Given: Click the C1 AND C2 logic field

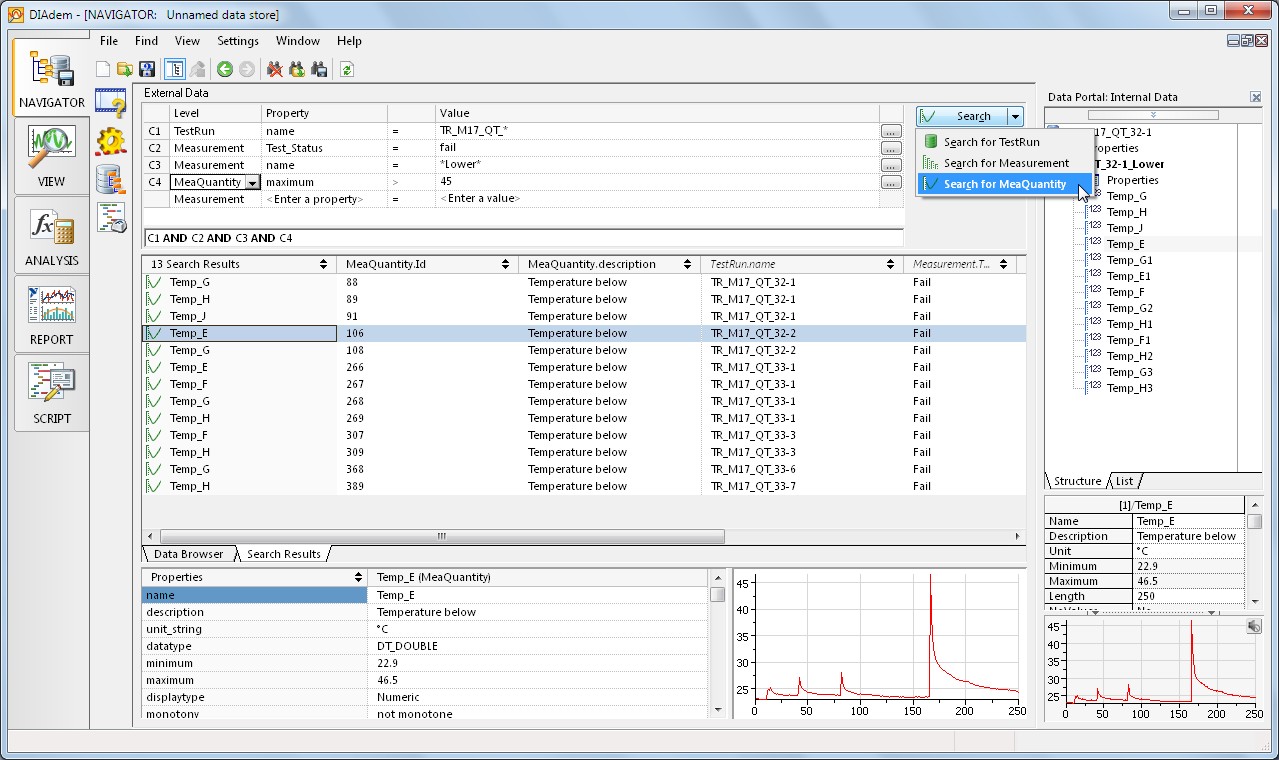Looking at the screenshot, I should 523,238.
